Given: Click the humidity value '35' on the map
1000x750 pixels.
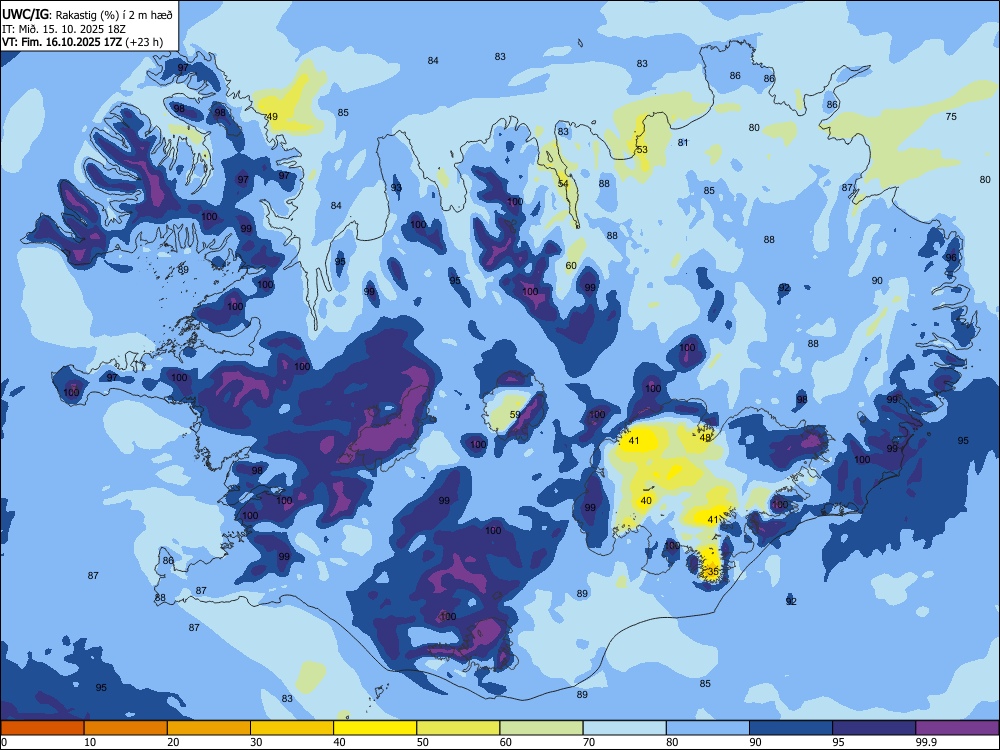Looking at the screenshot, I should [x=714, y=571].
